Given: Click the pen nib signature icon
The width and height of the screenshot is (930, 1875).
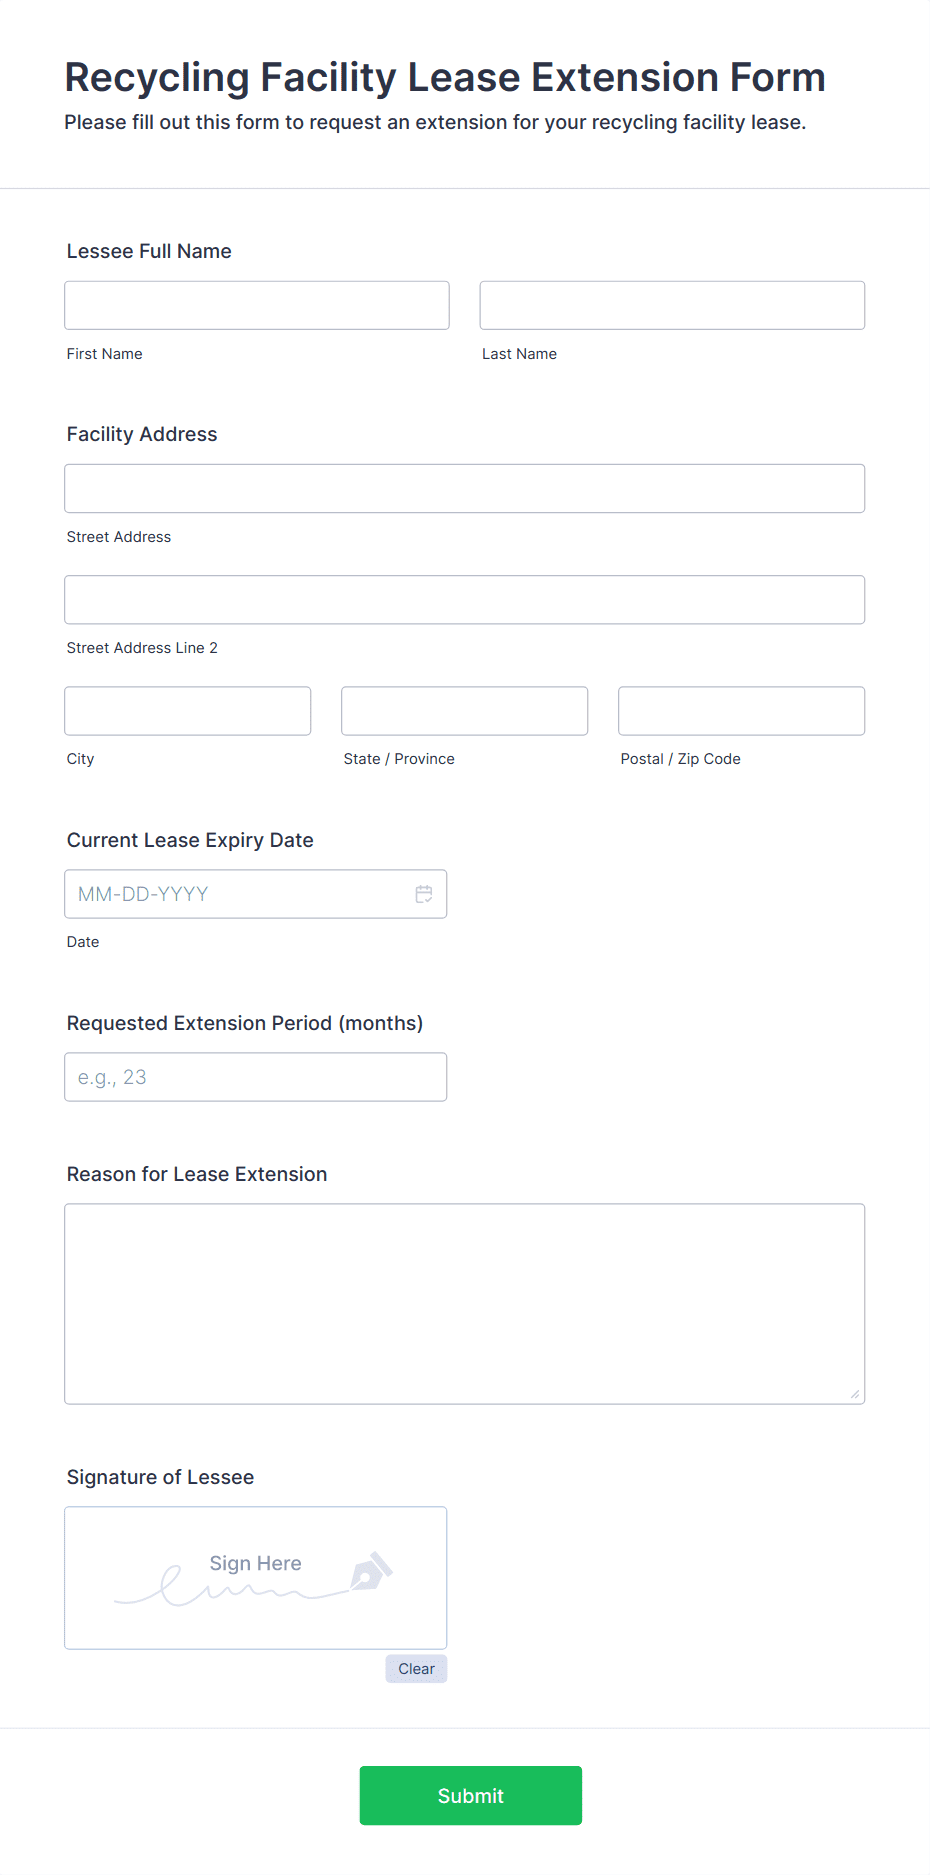Looking at the screenshot, I should (371, 1571).
